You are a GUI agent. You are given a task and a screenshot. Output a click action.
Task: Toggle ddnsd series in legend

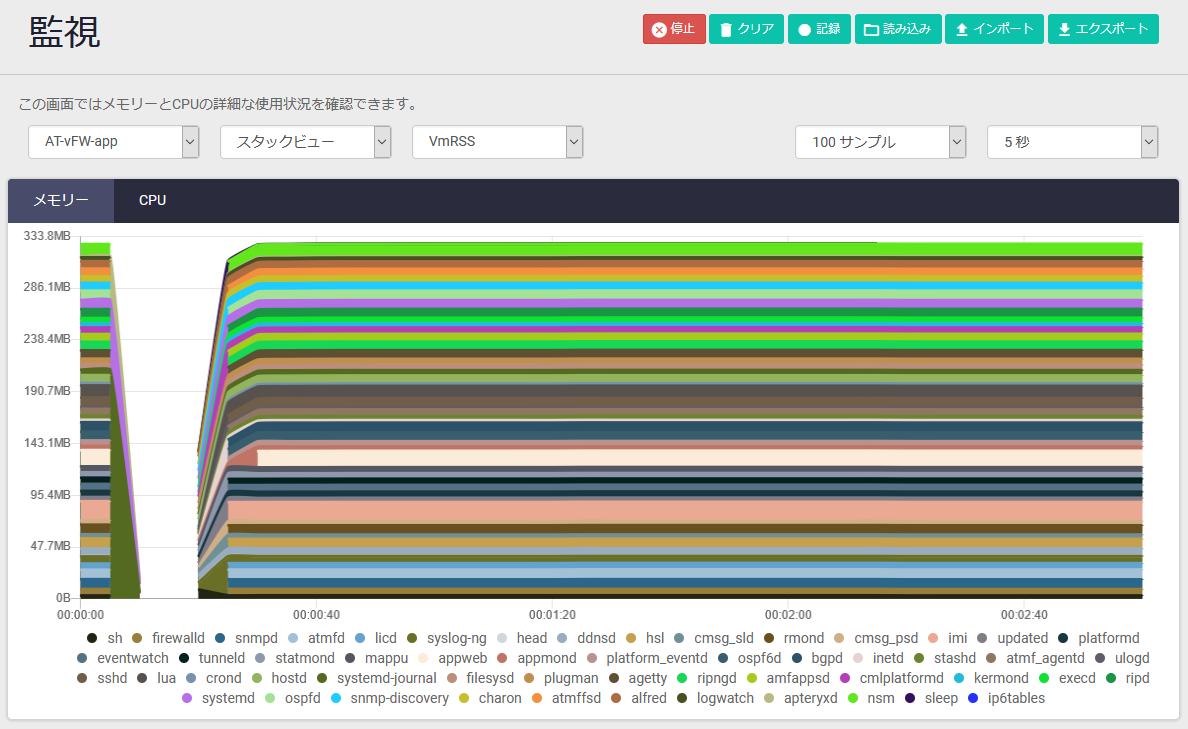pyautogui.click(x=586, y=638)
